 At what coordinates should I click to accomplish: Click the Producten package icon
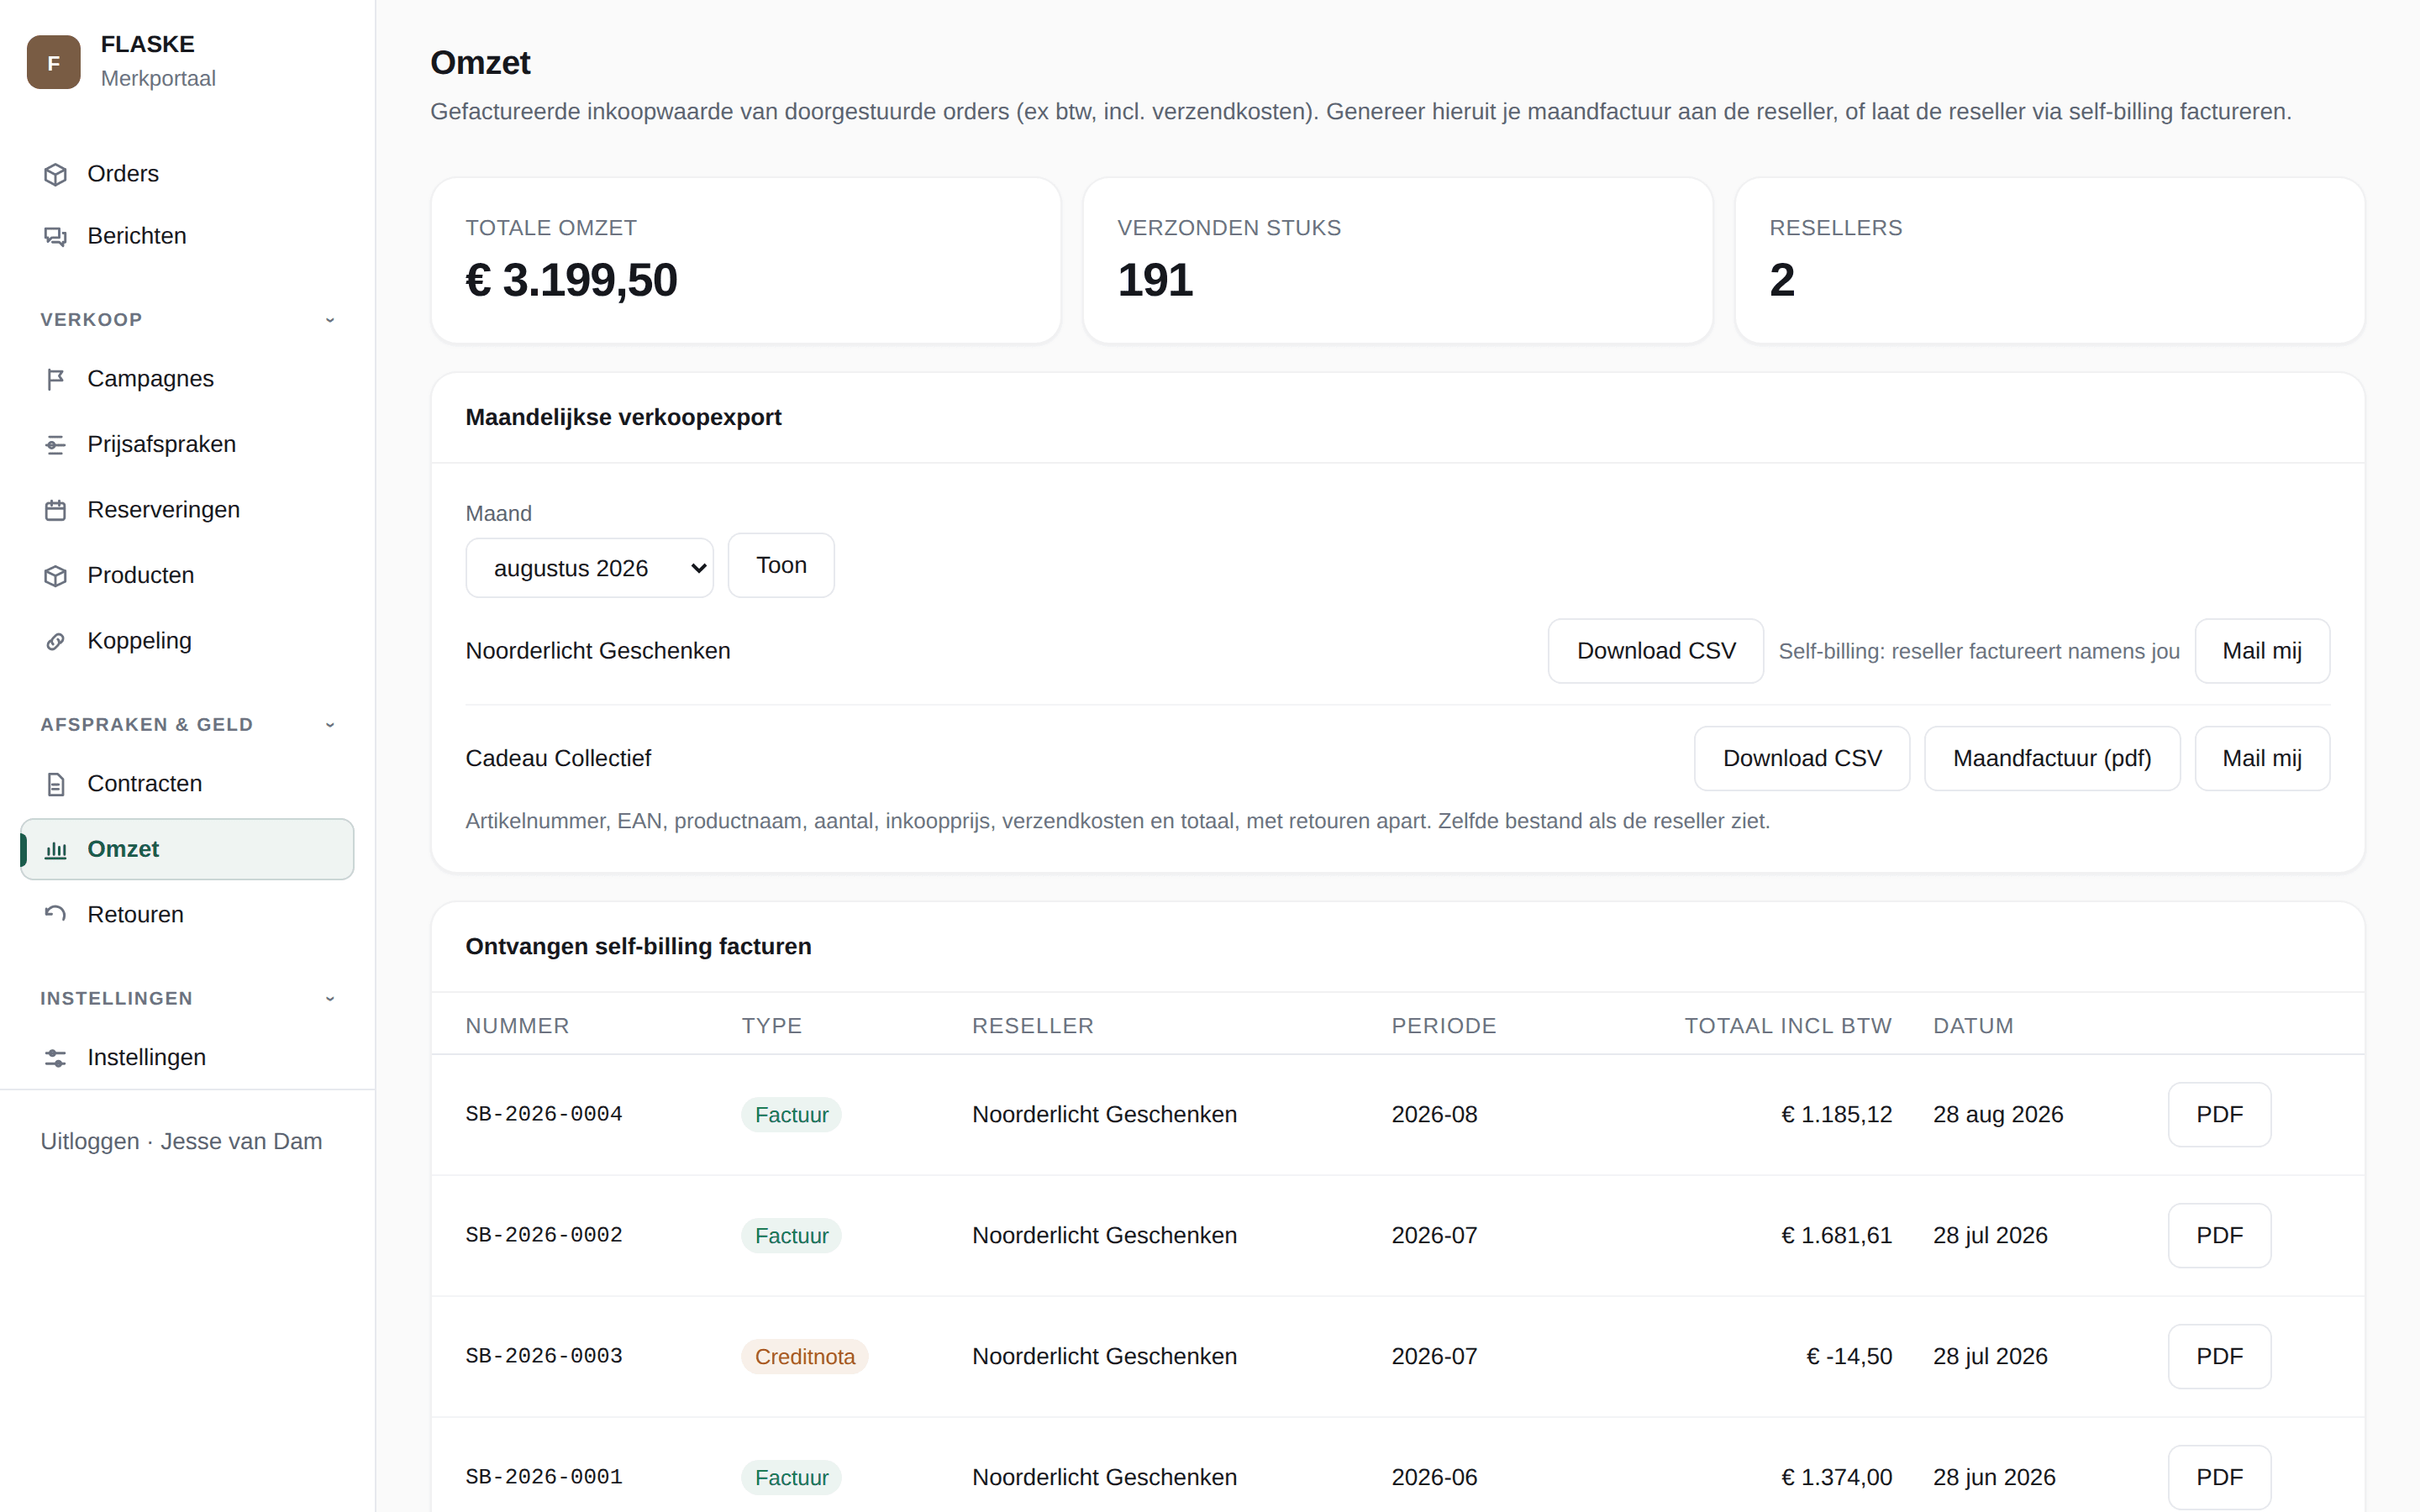coord(56,575)
